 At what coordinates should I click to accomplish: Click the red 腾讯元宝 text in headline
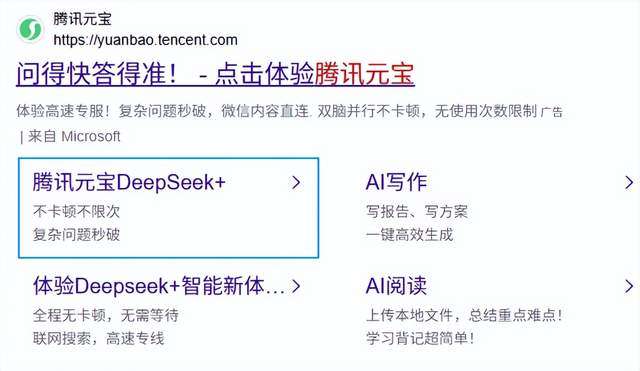(365, 74)
